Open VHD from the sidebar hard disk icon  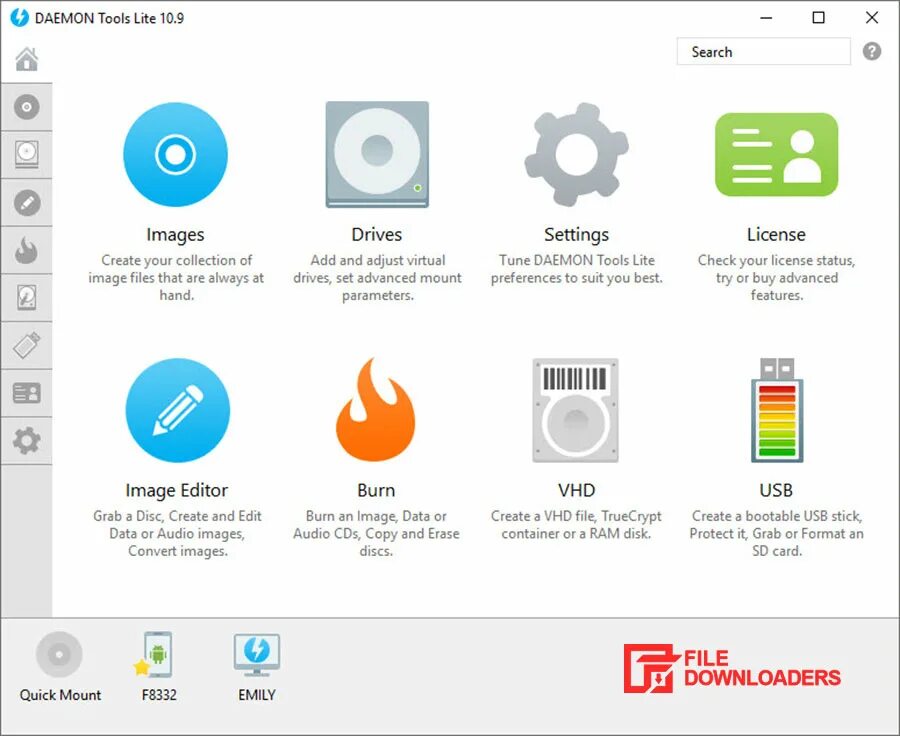tap(26, 298)
